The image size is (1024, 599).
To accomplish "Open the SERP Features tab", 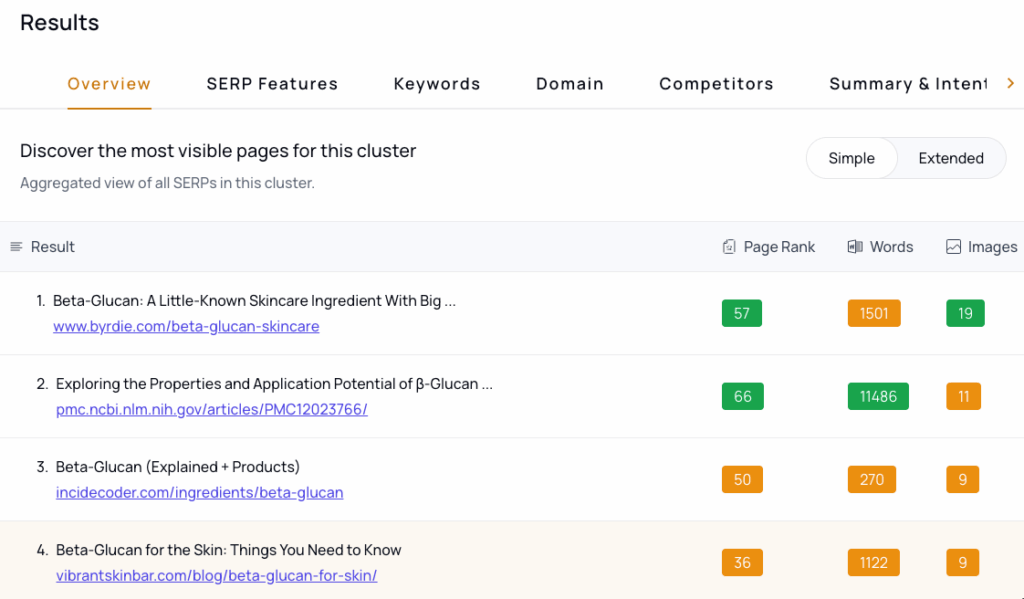I will pyautogui.click(x=272, y=84).
